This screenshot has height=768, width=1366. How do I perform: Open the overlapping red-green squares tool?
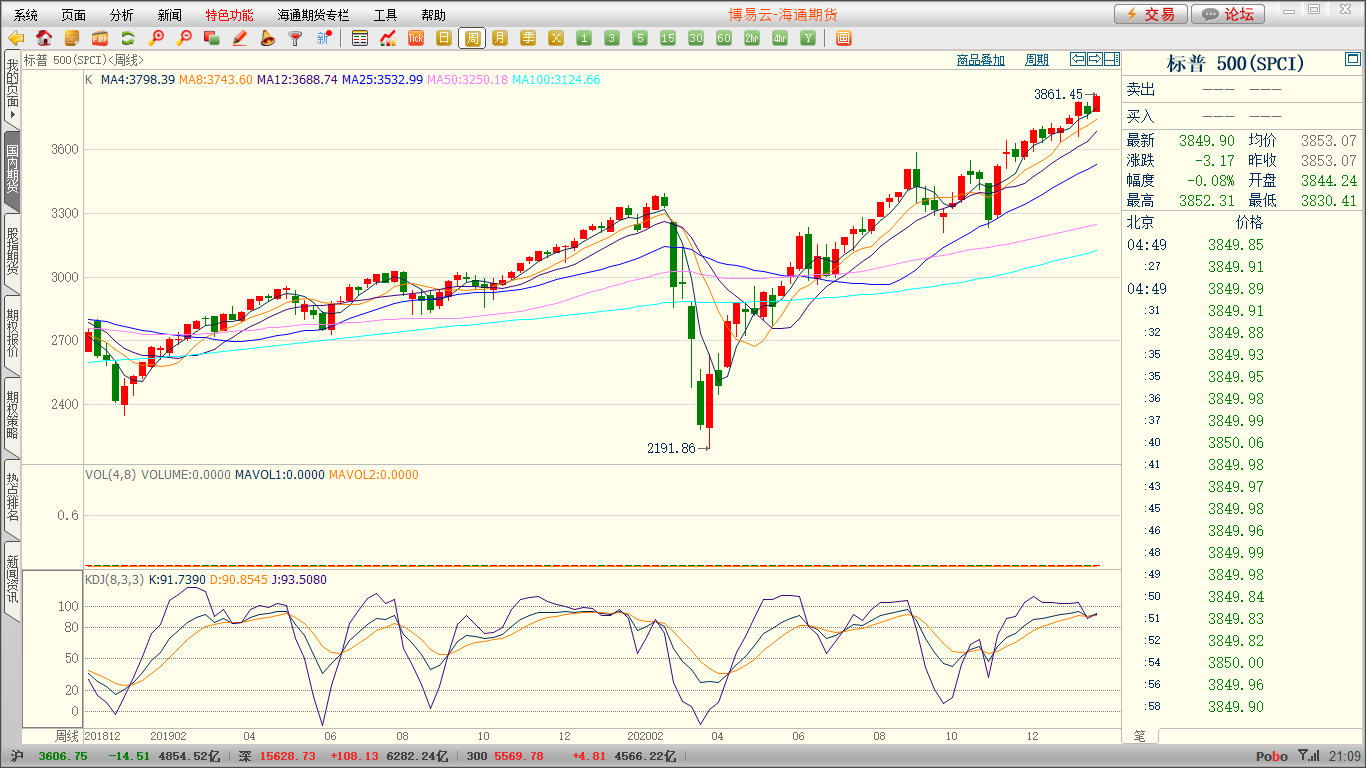point(211,39)
